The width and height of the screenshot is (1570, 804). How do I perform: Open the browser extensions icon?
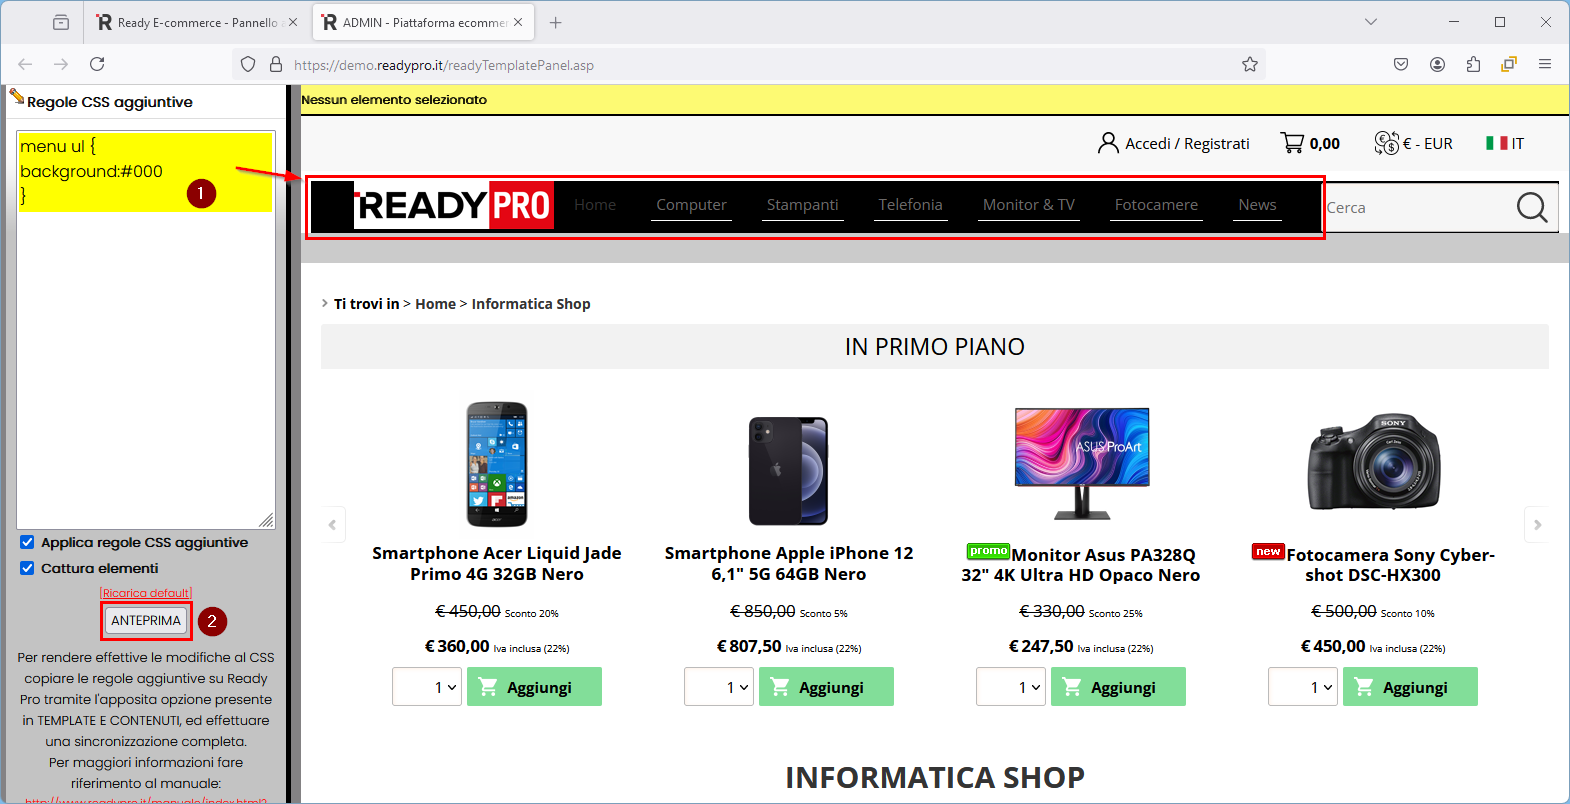point(1473,64)
